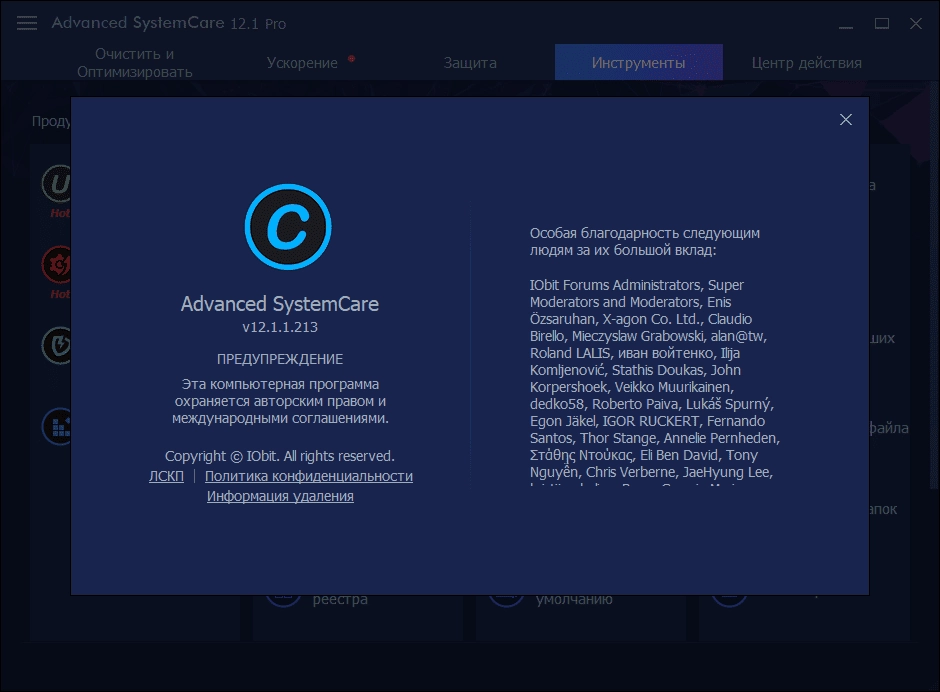Viewport: 940px width, 692px height.
Task: Switch to Очистить и Оптимизировать tab
Action: 135,62
